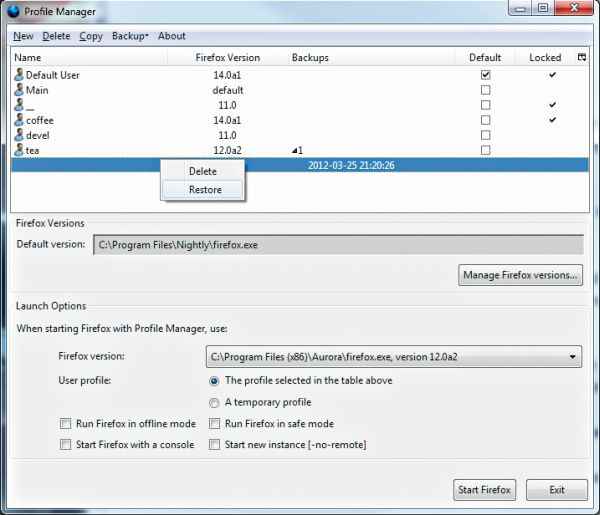Viewport: 600px width, 515px height.
Task: Open the Backup dropdown menu
Action: [x=130, y=36]
